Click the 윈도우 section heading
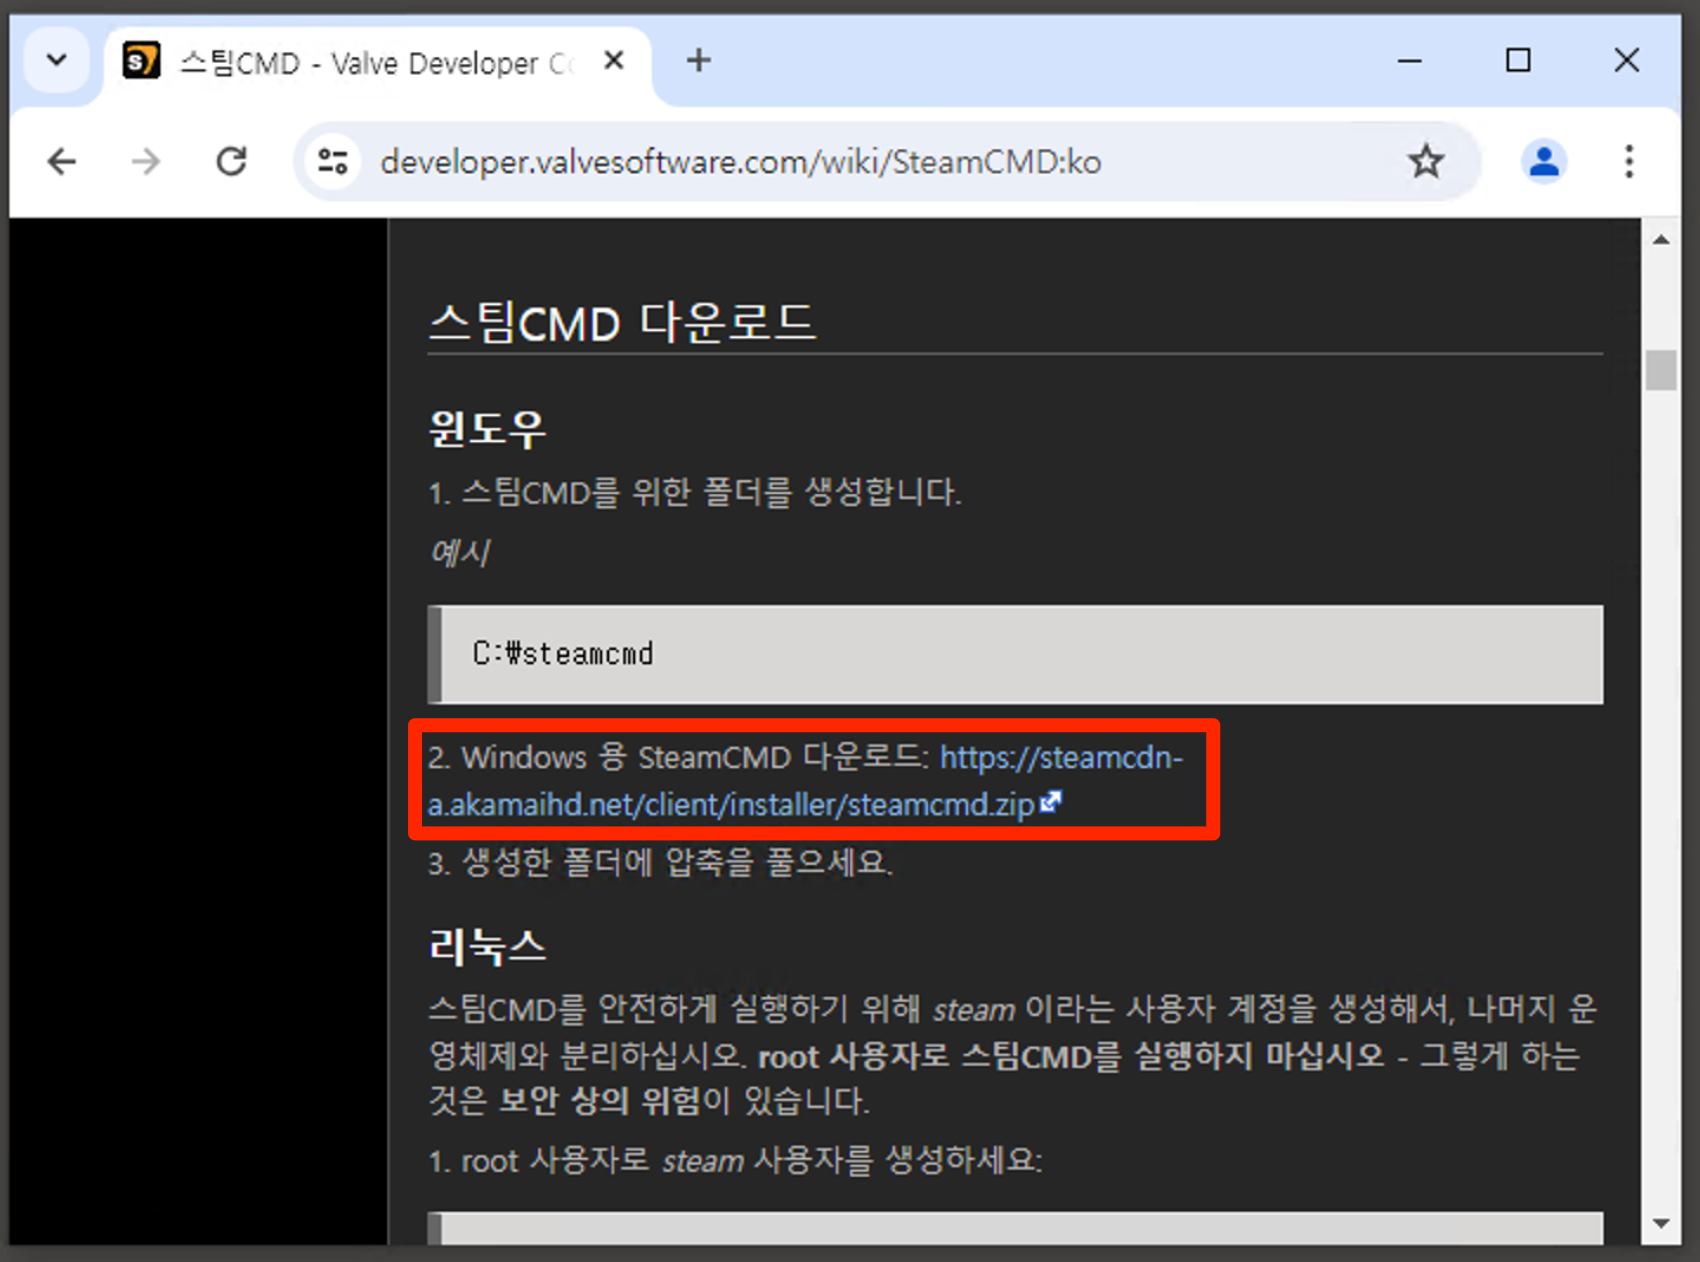1700x1262 pixels. [x=487, y=428]
